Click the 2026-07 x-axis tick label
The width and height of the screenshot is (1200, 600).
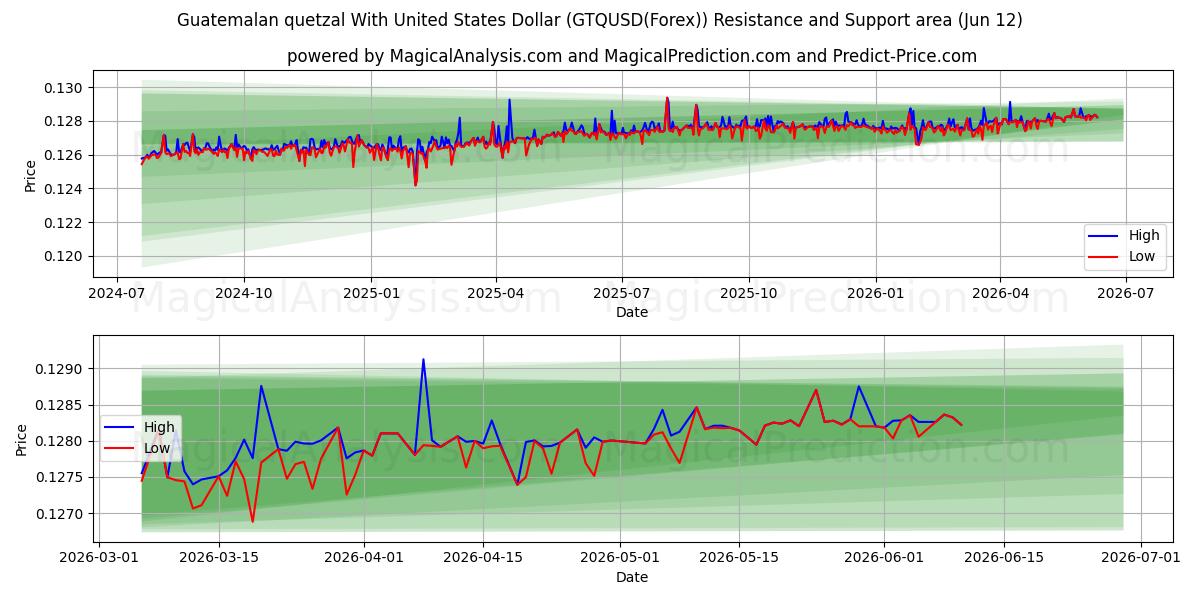(1126, 293)
